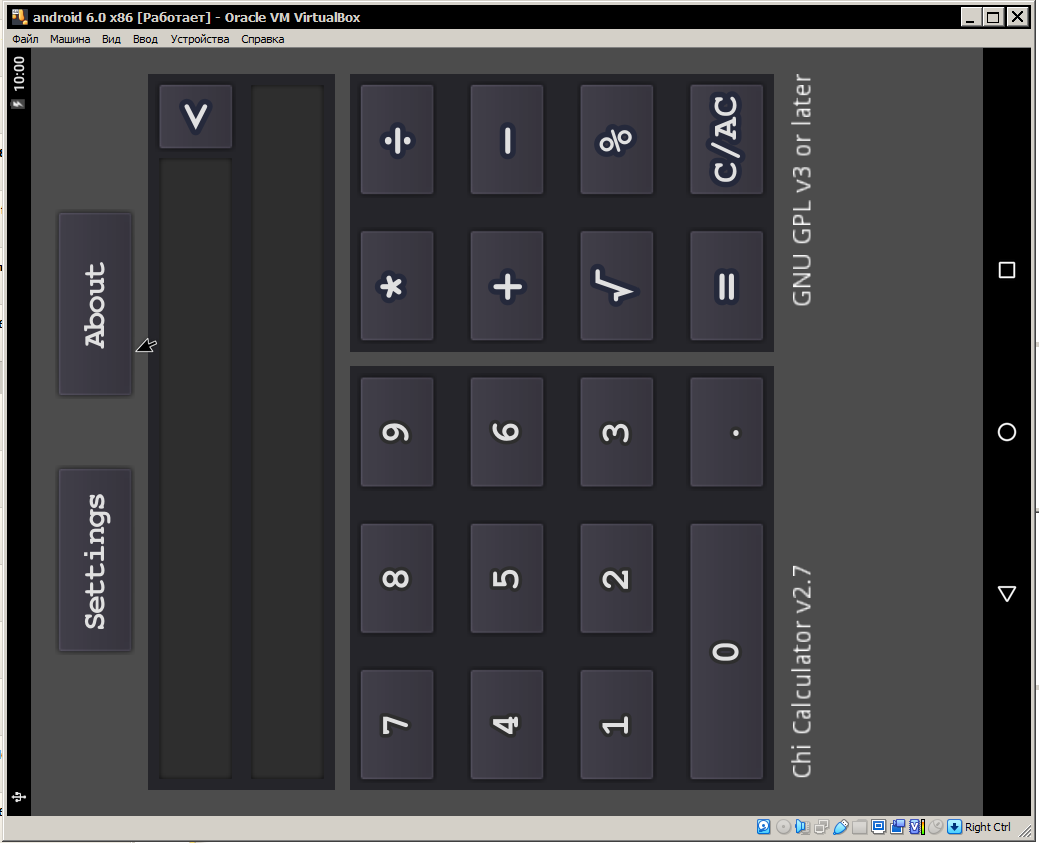Tap the Android recent apps square
This screenshot has width=1039, height=843.
click(1007, 270)
